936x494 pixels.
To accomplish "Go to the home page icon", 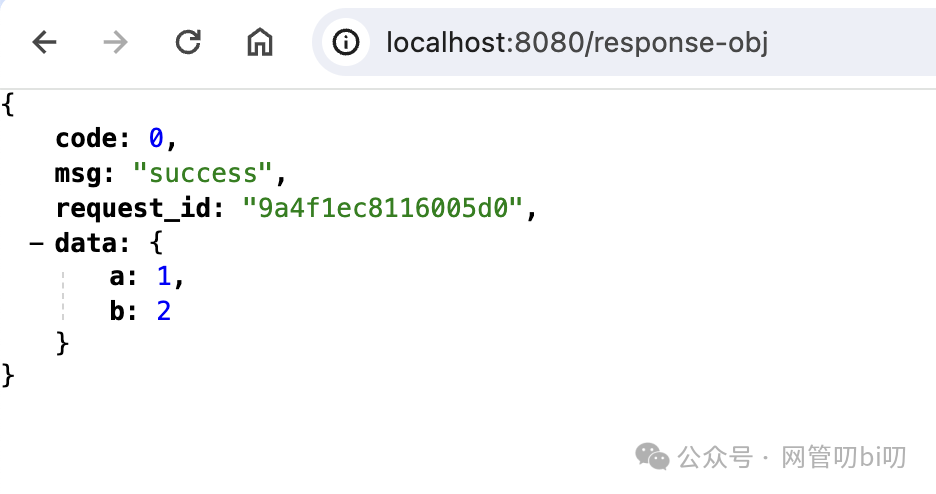I will 260,42.
